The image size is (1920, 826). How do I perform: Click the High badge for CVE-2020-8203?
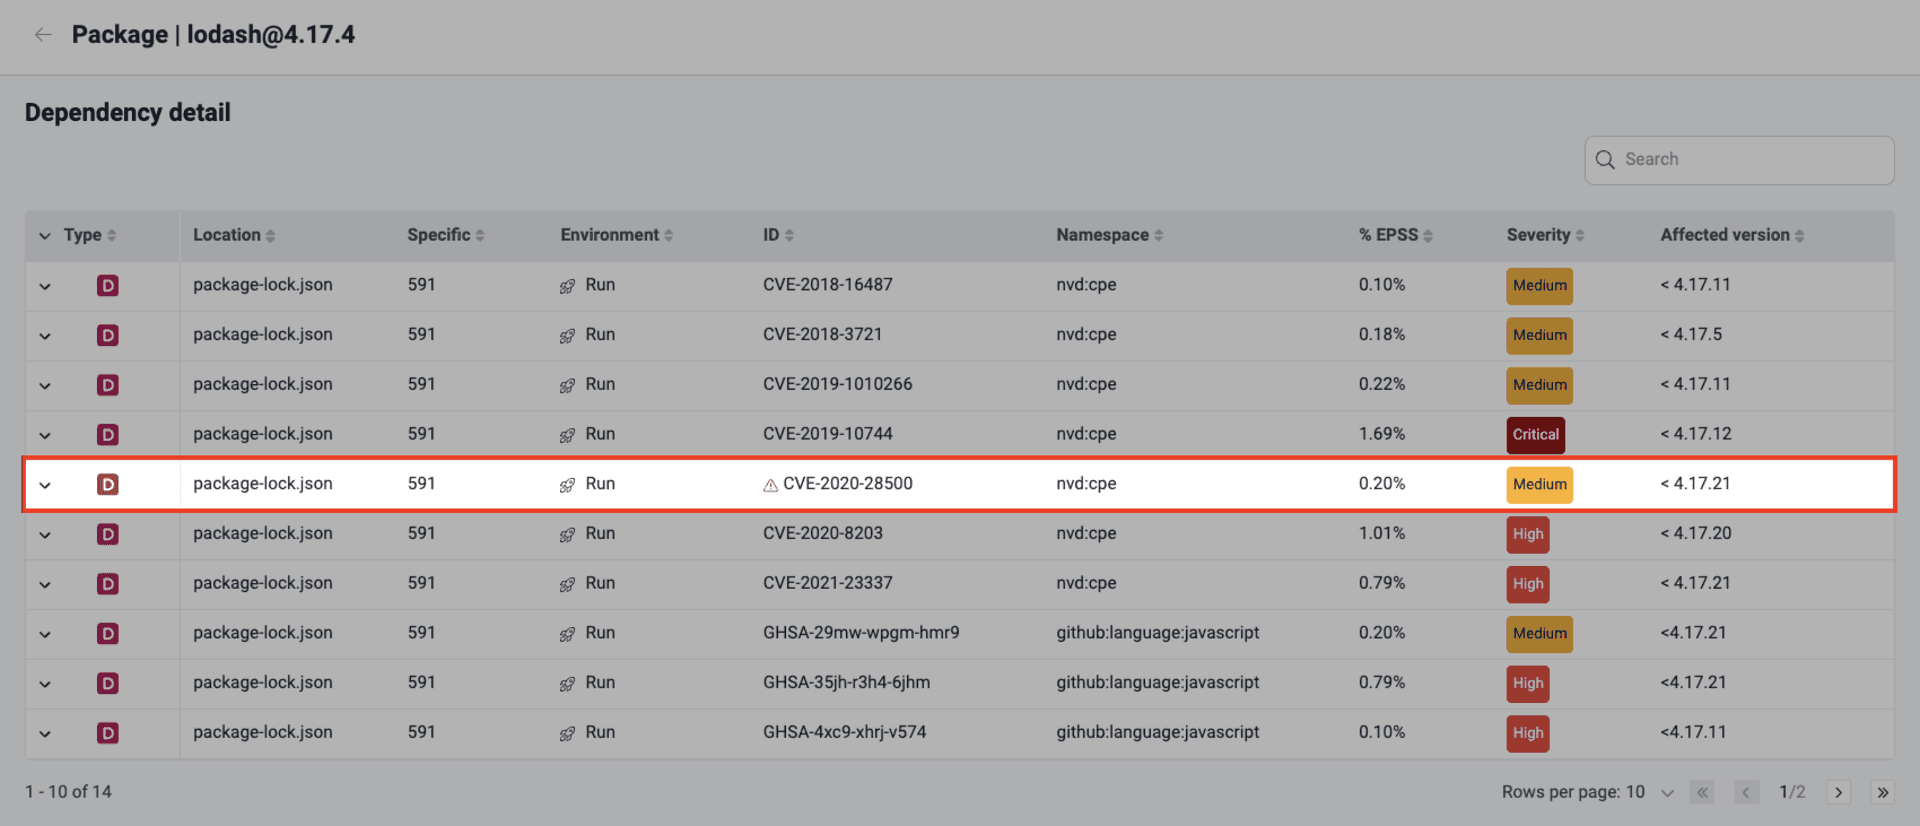(x=1528, y=534)
